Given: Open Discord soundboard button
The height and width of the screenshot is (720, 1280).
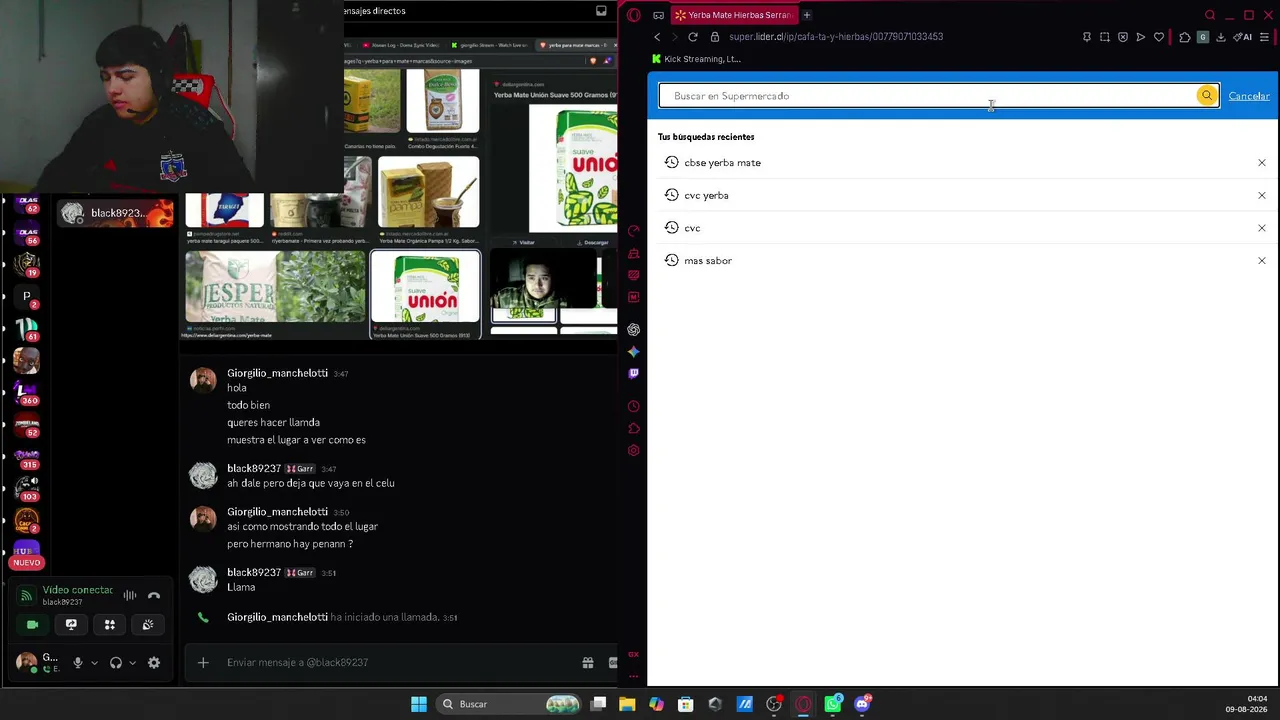Looking at the screenshot, I should (148, 625).
